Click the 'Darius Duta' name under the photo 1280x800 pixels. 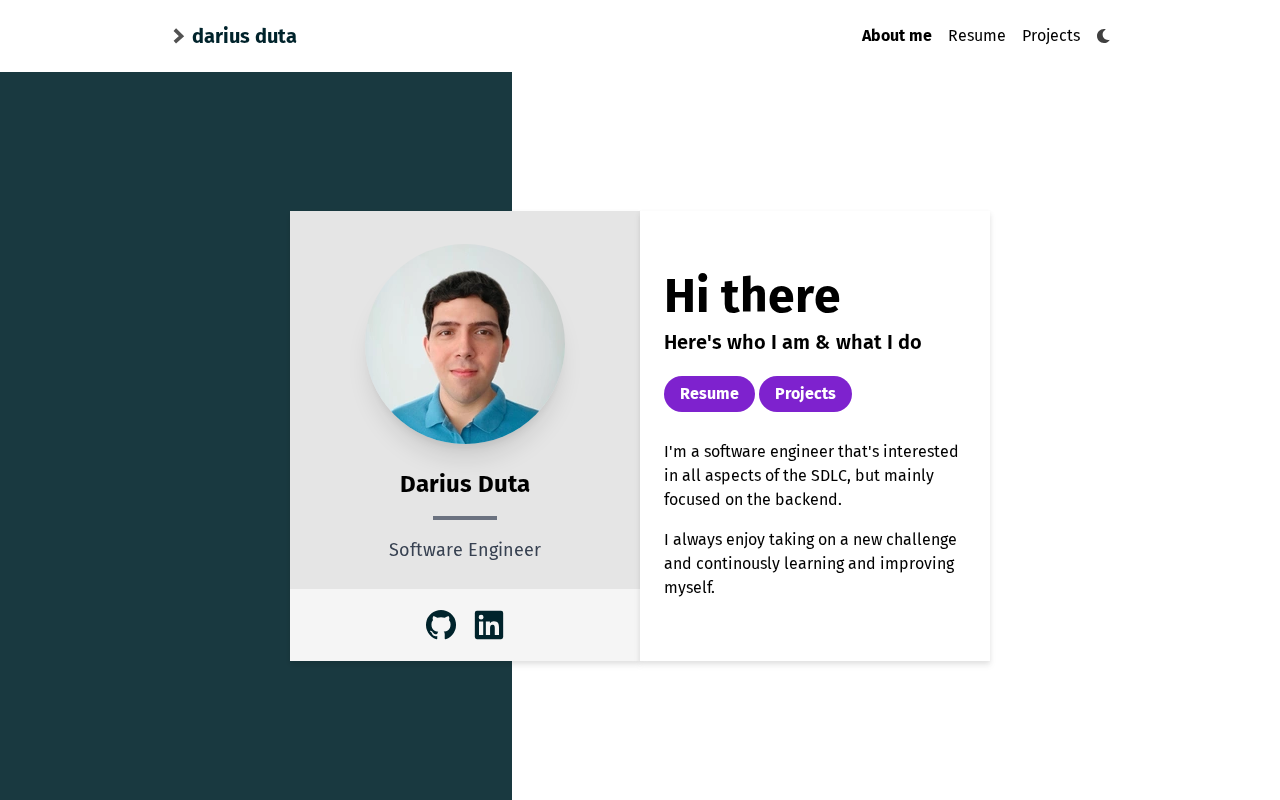(x=465, y=484)
